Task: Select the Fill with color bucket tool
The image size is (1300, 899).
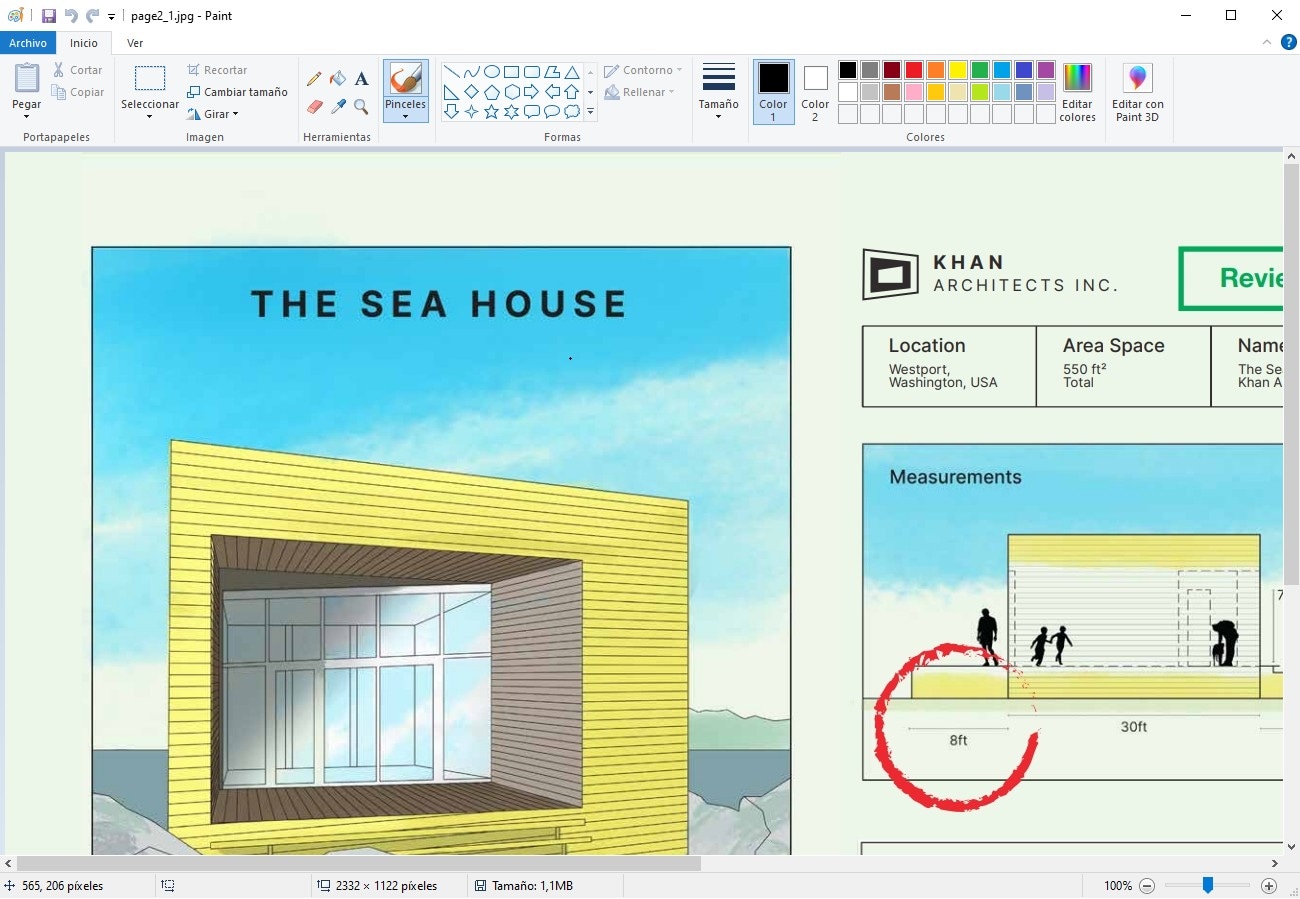Action: 338,79
